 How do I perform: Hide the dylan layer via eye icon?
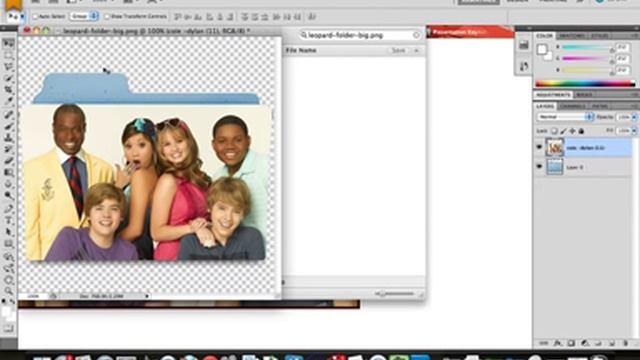[x=539, y=147]
